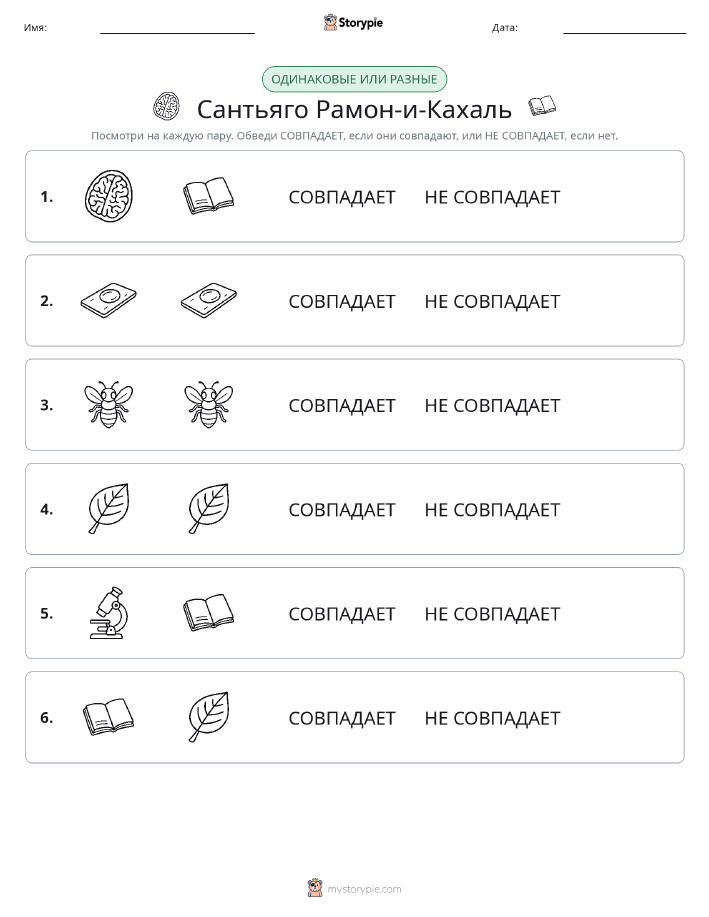Click the brain icon in row 1

pyautogui.click(x=109, y=196)
